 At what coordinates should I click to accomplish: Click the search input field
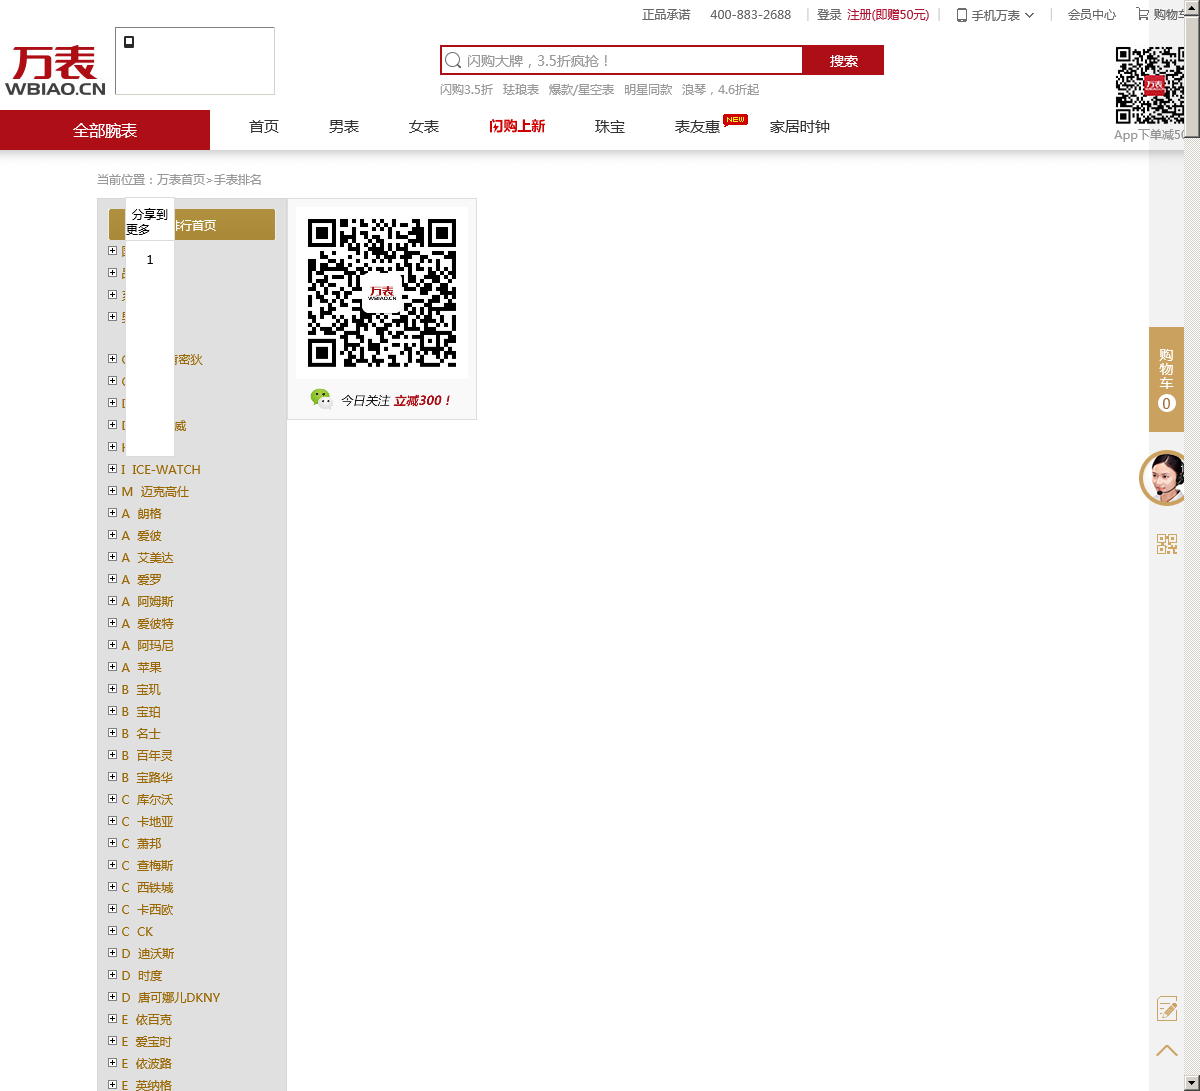pos(622,60)
